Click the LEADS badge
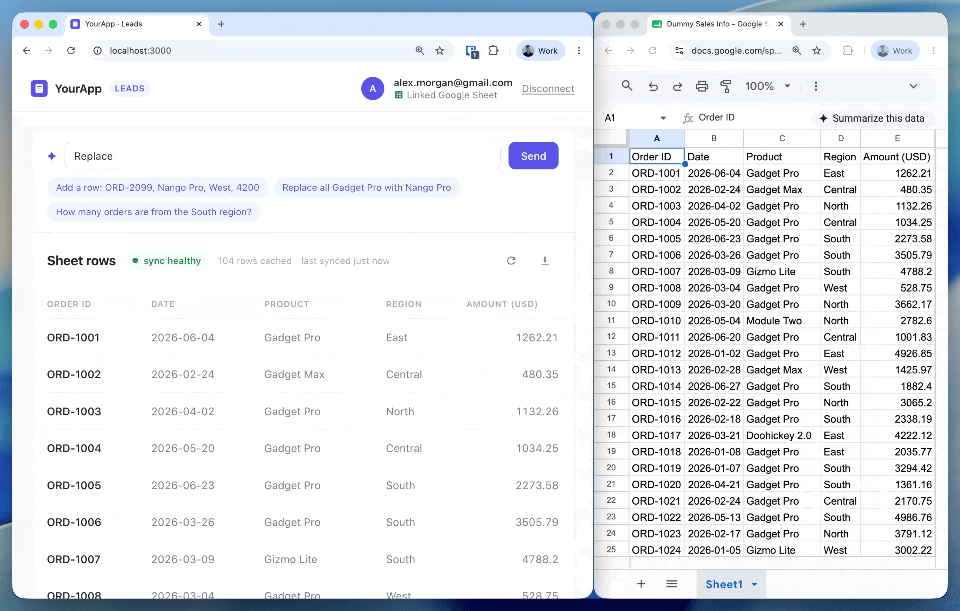 click(x=130, y=89)
